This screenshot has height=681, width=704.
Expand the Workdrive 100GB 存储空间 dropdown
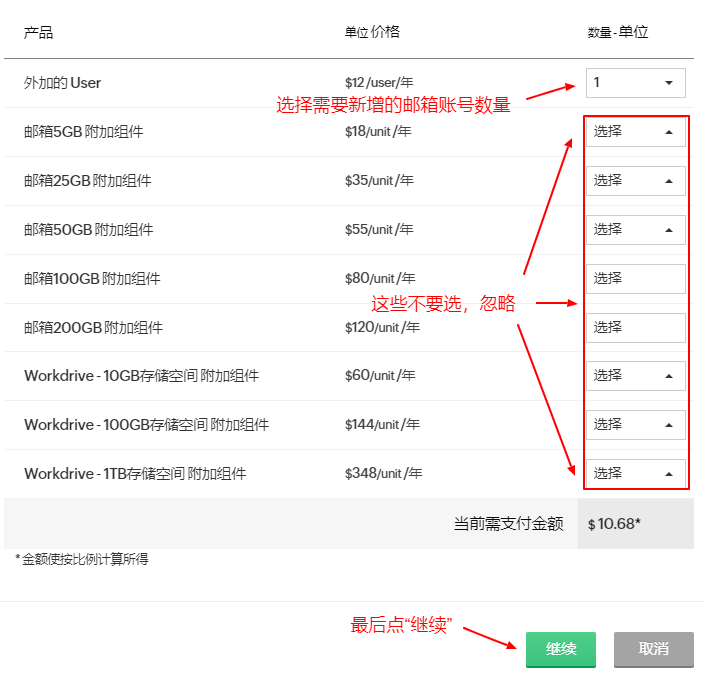[635, 425]
